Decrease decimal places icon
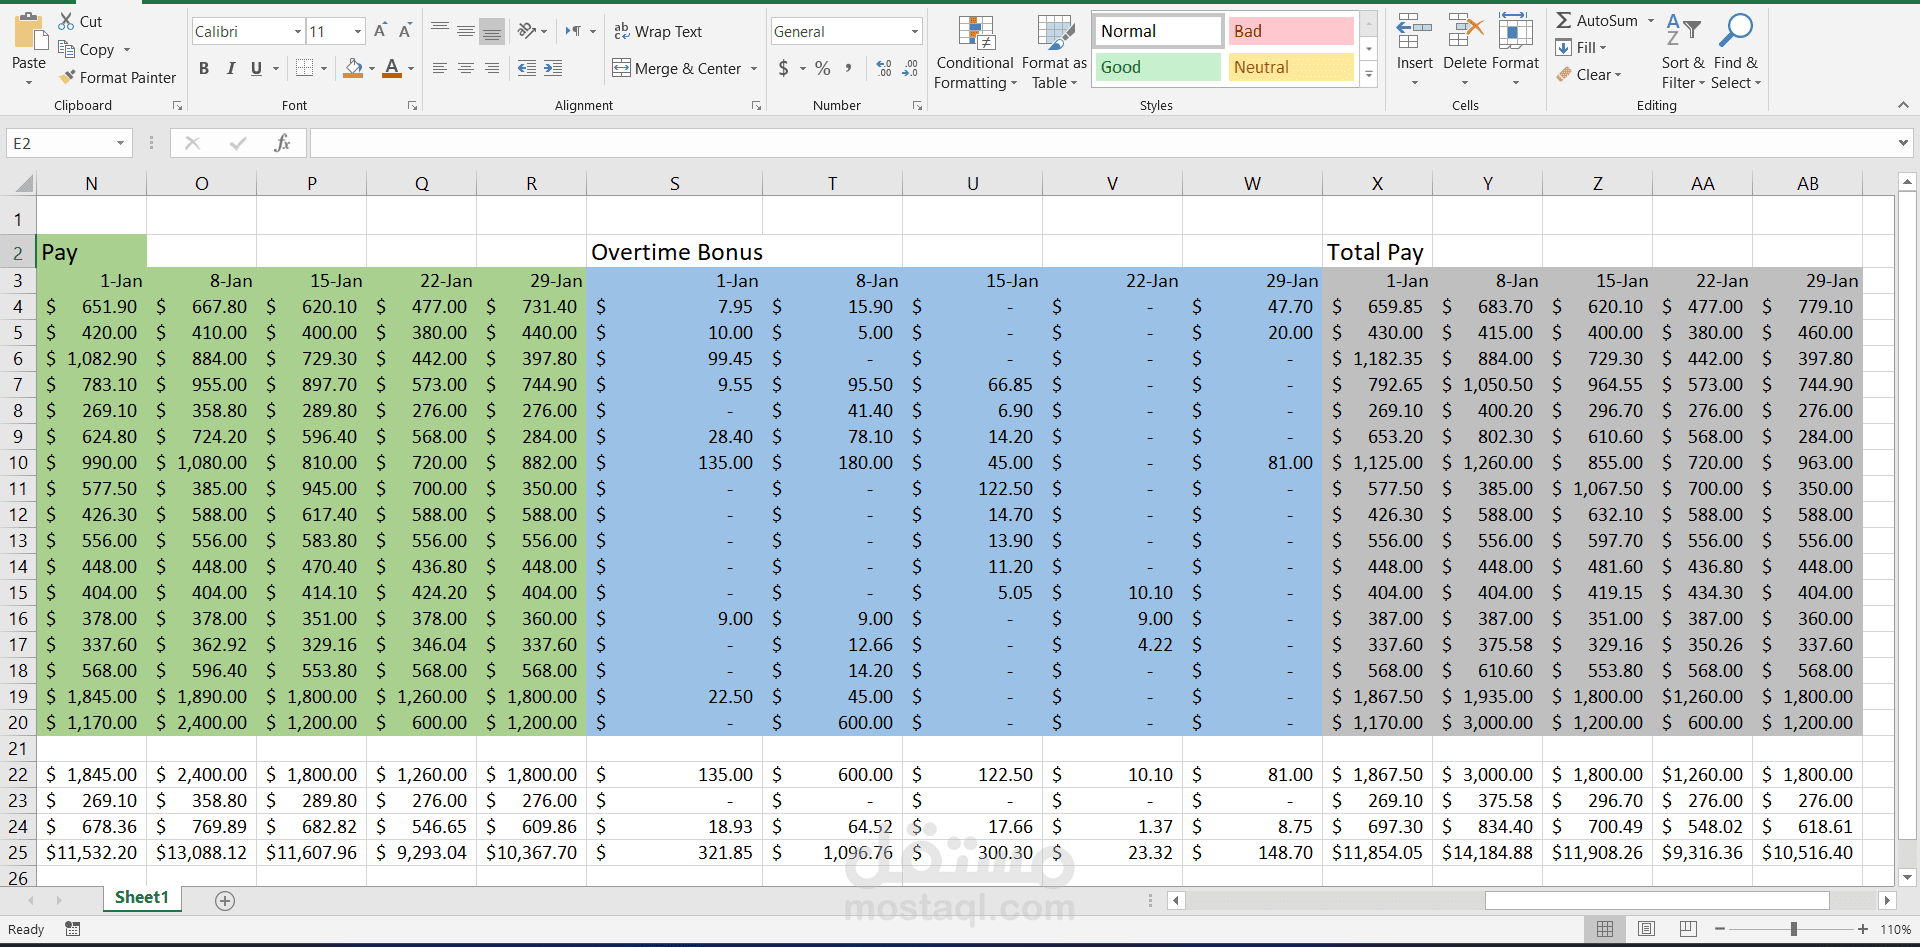The width and height of the screenshot is (1920, 947). tap(910, 68)
